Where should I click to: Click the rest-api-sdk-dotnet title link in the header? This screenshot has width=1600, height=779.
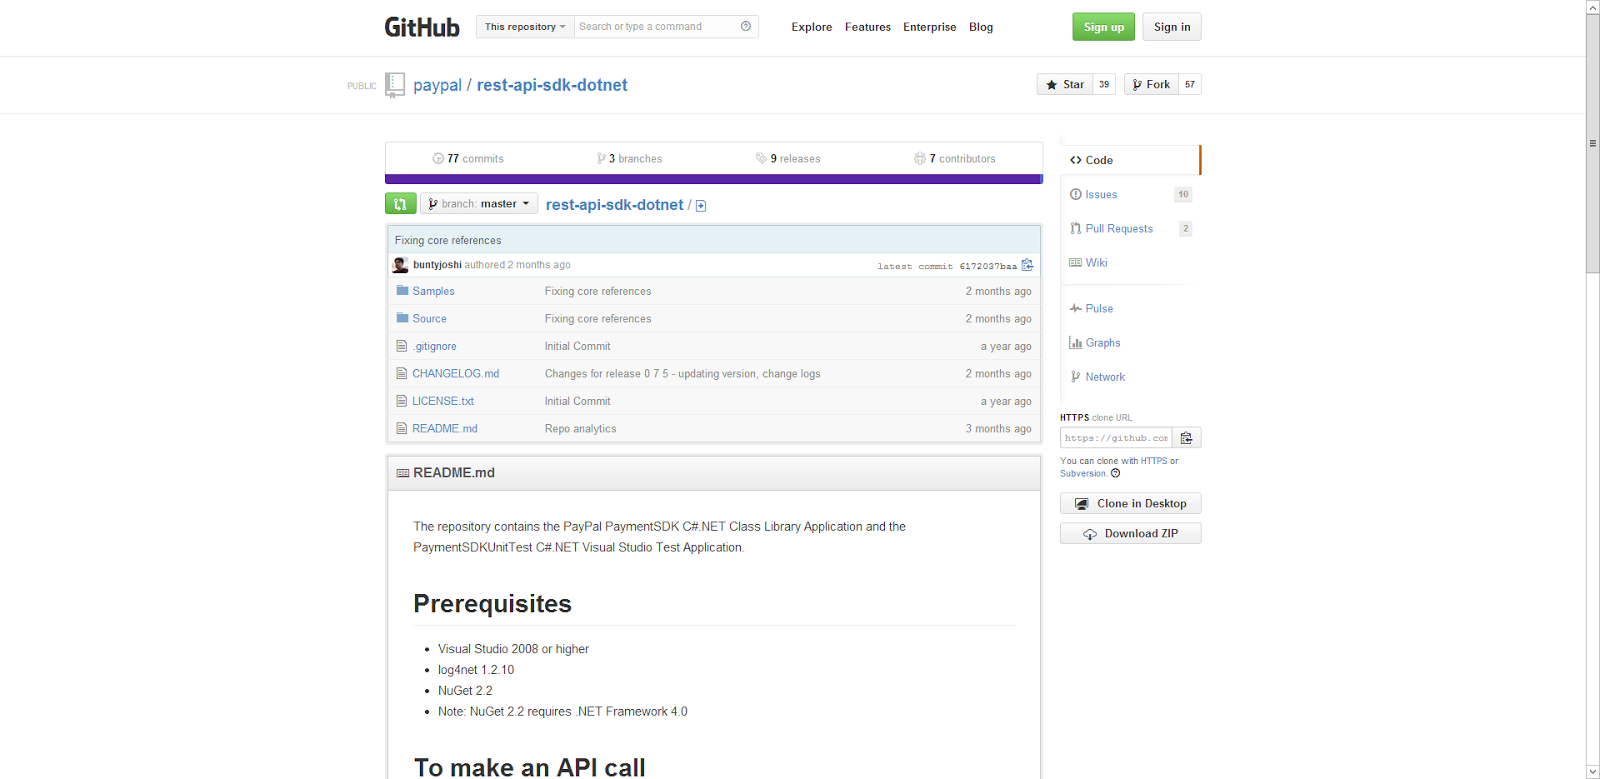(552, 85)
